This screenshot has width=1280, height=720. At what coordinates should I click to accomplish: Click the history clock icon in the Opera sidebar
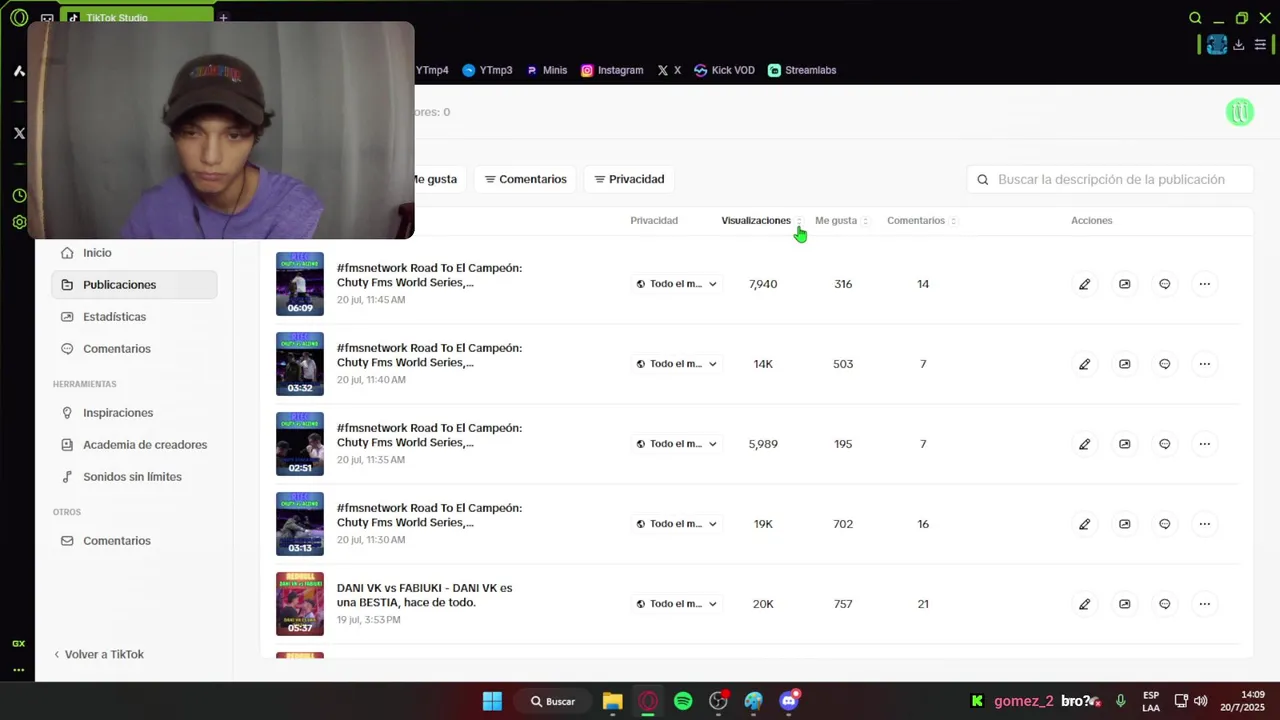(19, 195)
